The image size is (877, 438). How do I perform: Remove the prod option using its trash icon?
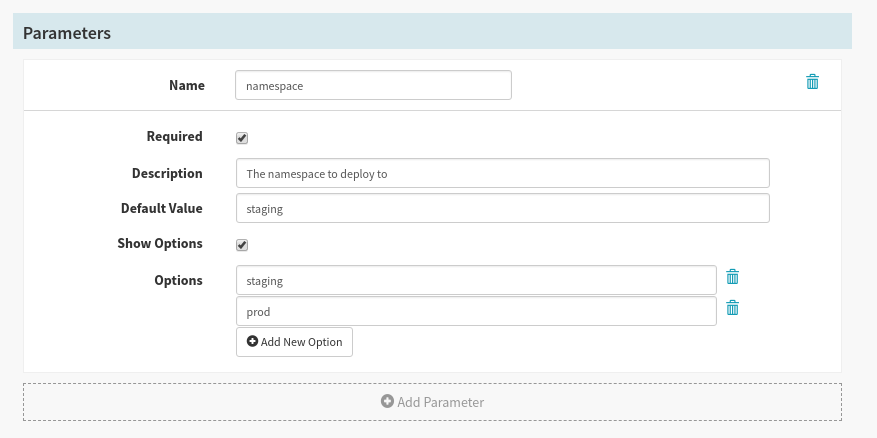pos(732,308)
